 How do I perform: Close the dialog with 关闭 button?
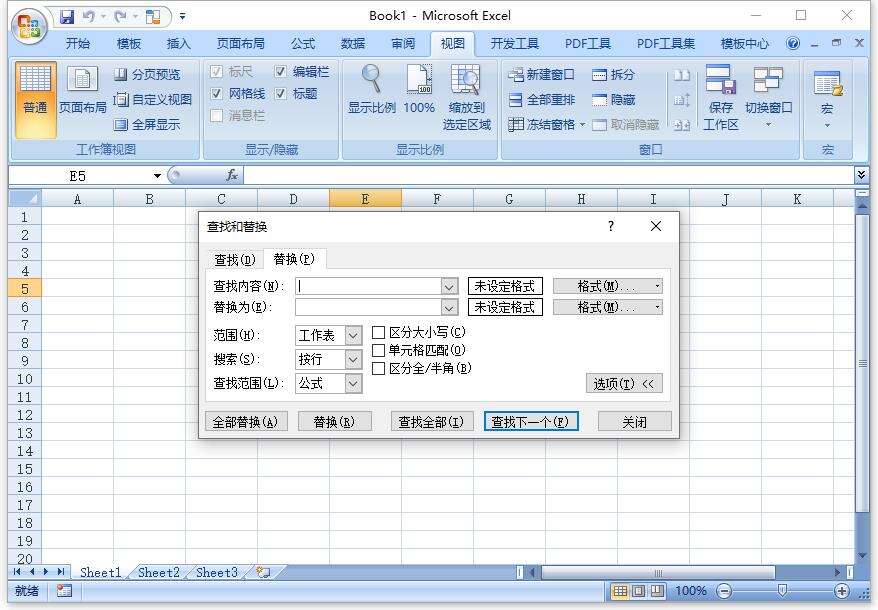(x=634, y=422)
